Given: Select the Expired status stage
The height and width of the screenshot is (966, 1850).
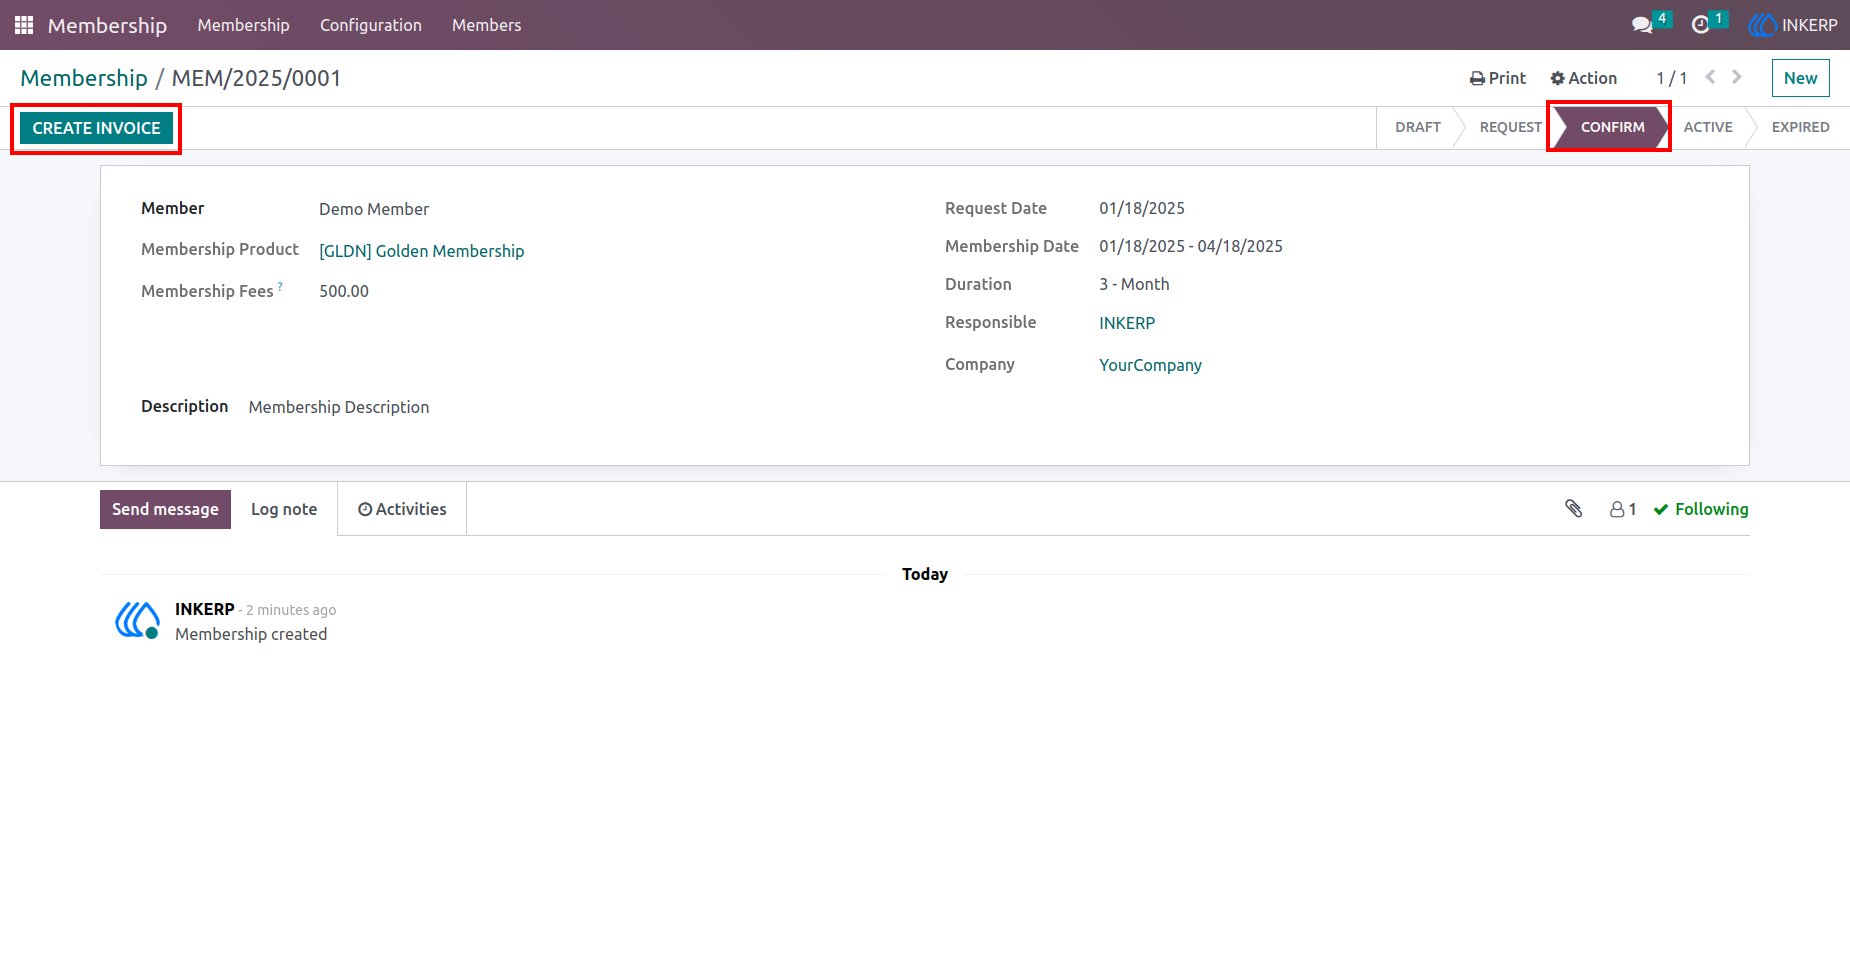Looking at the screenshot, I should click(1800, 127).
